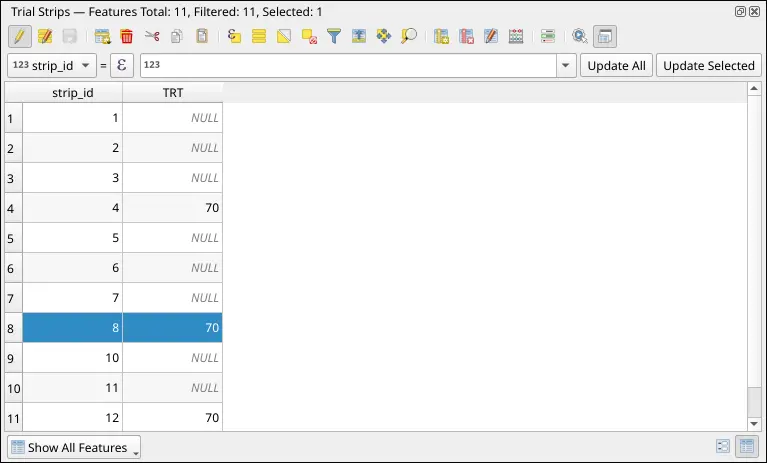Click the funnel filter icon
Image resolution: width=767 pixels, height=463 pixels.
334,37
